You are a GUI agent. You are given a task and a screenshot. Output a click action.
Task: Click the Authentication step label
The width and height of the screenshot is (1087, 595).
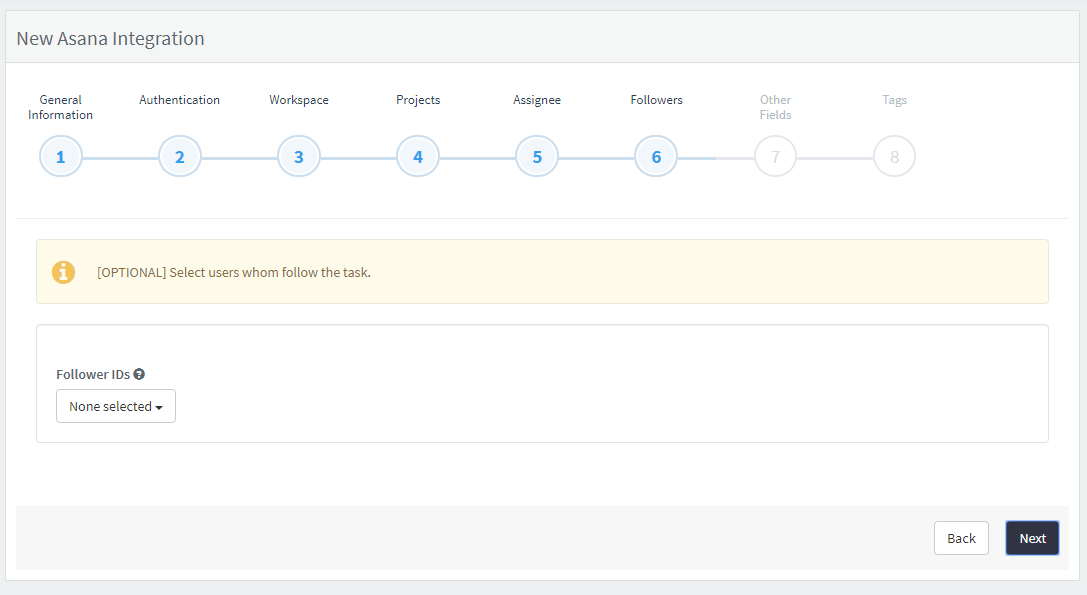180,100
